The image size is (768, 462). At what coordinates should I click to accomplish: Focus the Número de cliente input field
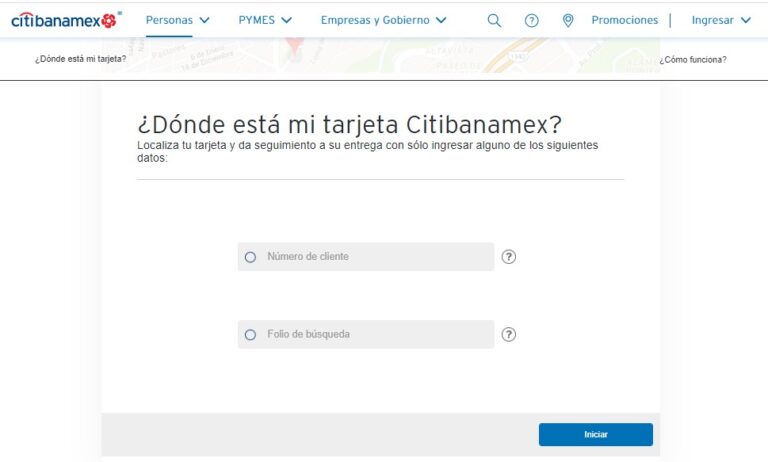coord(366,257)
